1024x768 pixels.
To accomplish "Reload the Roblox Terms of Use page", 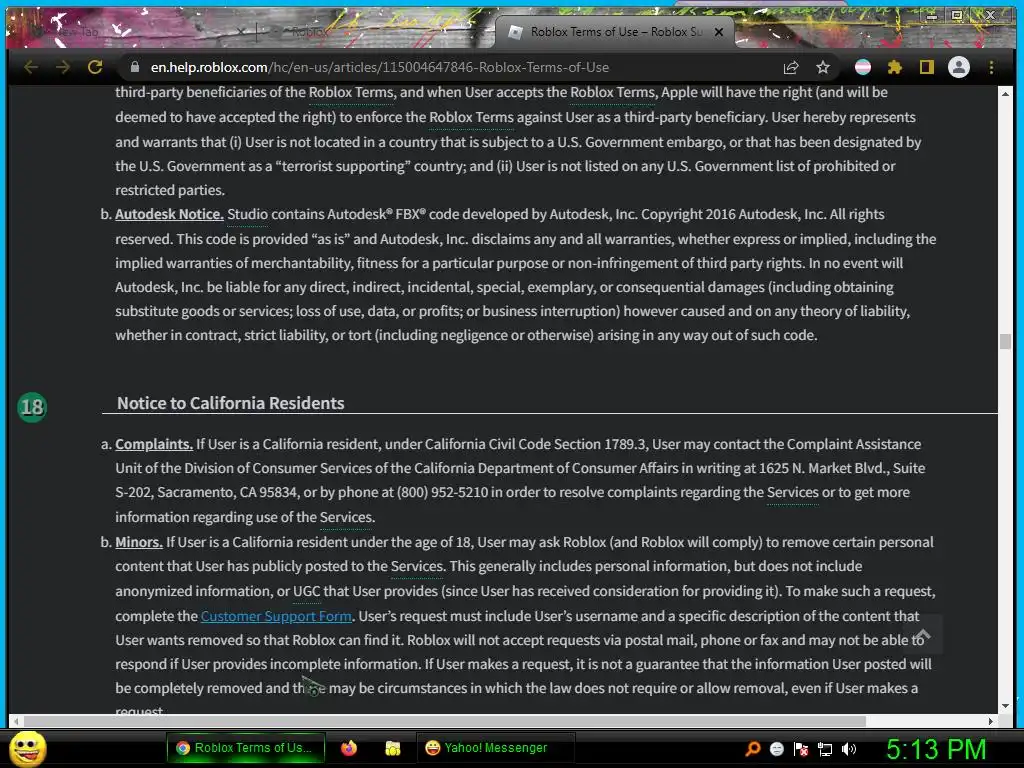I will [x=95, y=67].
